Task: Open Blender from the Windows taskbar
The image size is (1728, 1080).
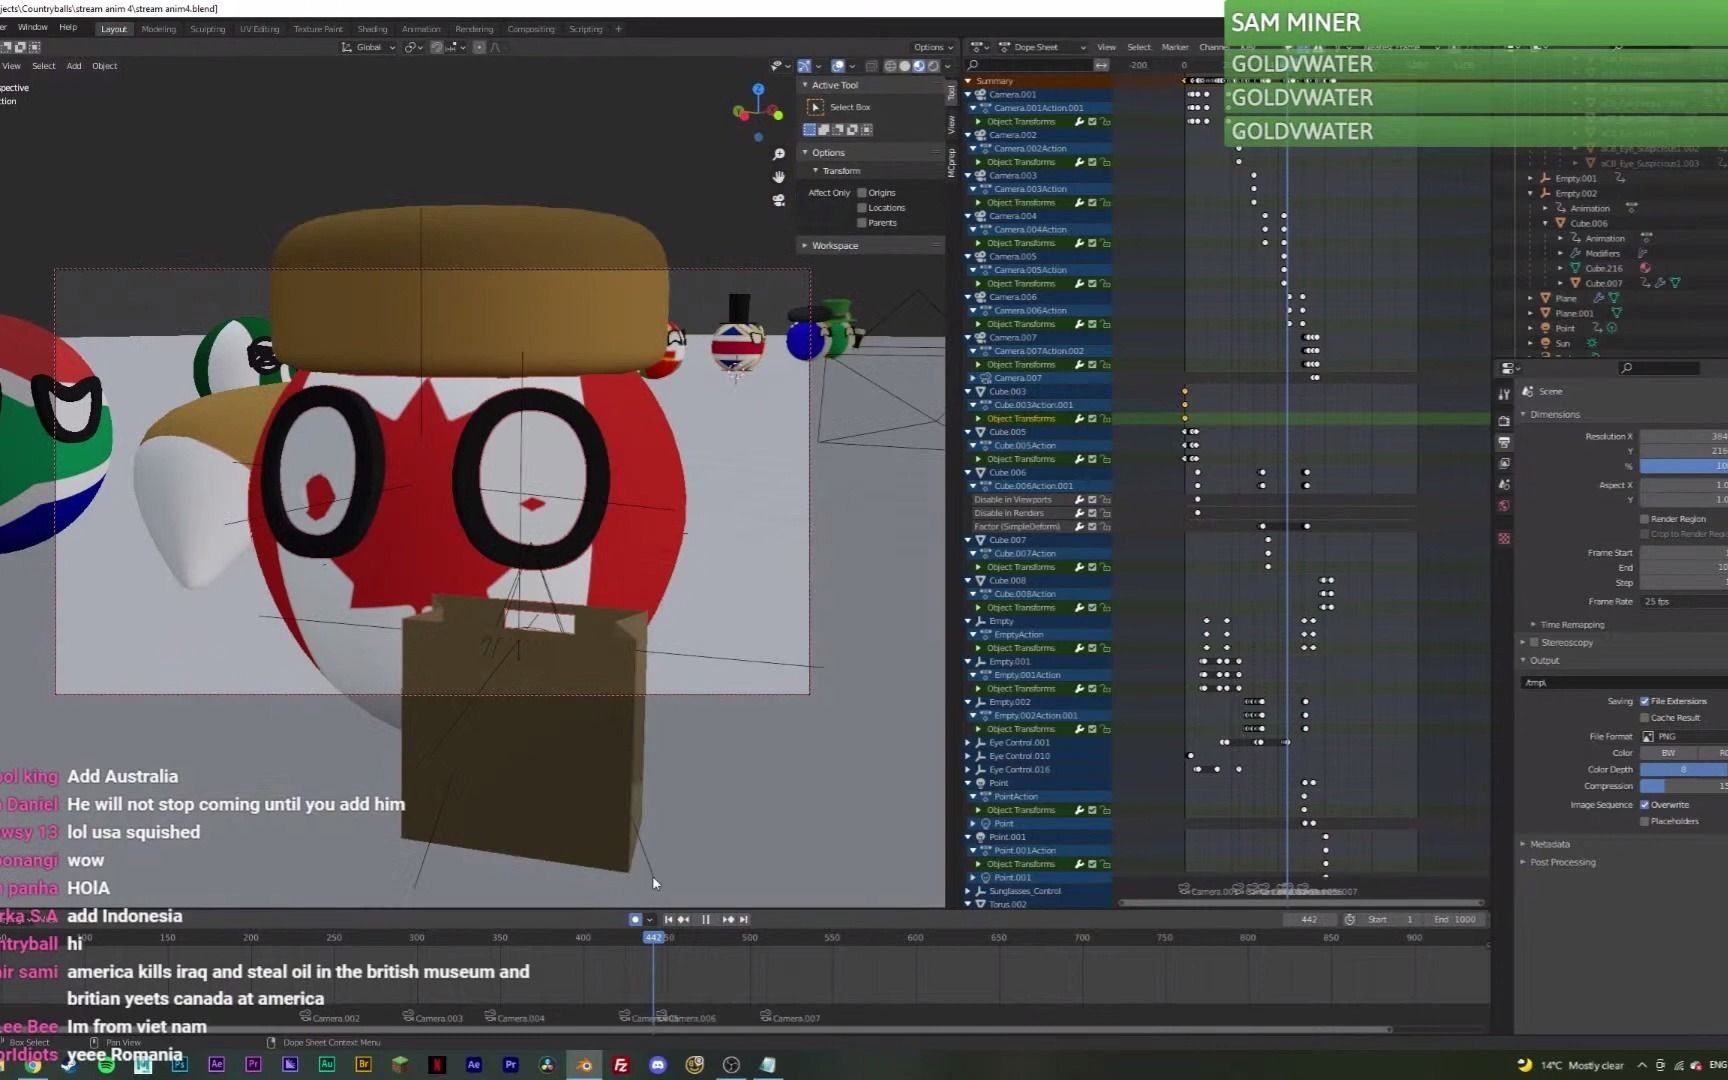Action: click(x=584, y=1065)
